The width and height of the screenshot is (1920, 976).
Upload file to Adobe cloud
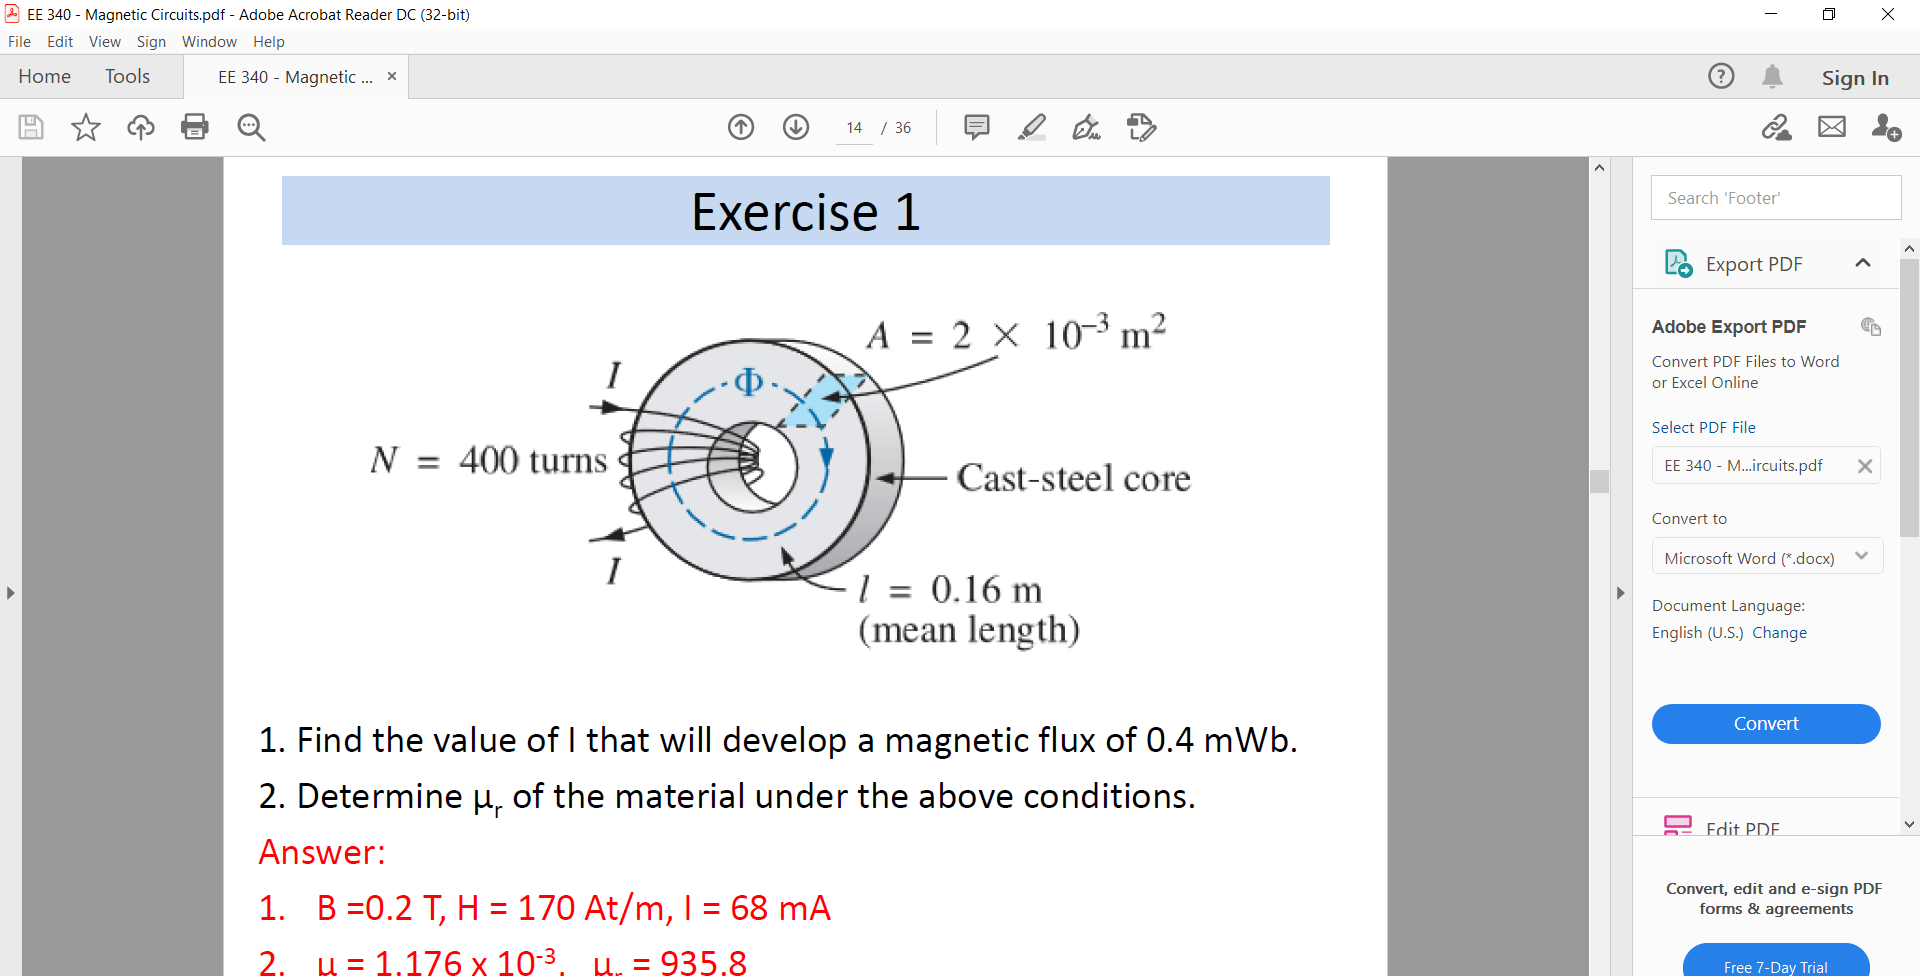click(x=140, y=127)
